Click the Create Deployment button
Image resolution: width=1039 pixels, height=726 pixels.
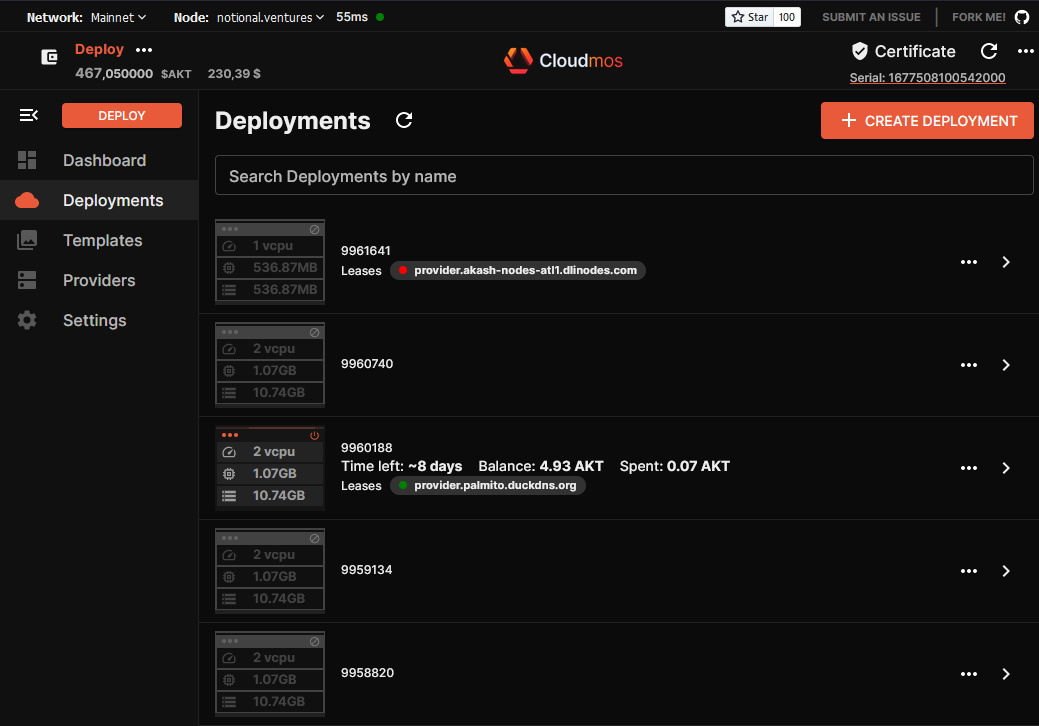coord(927,121)
